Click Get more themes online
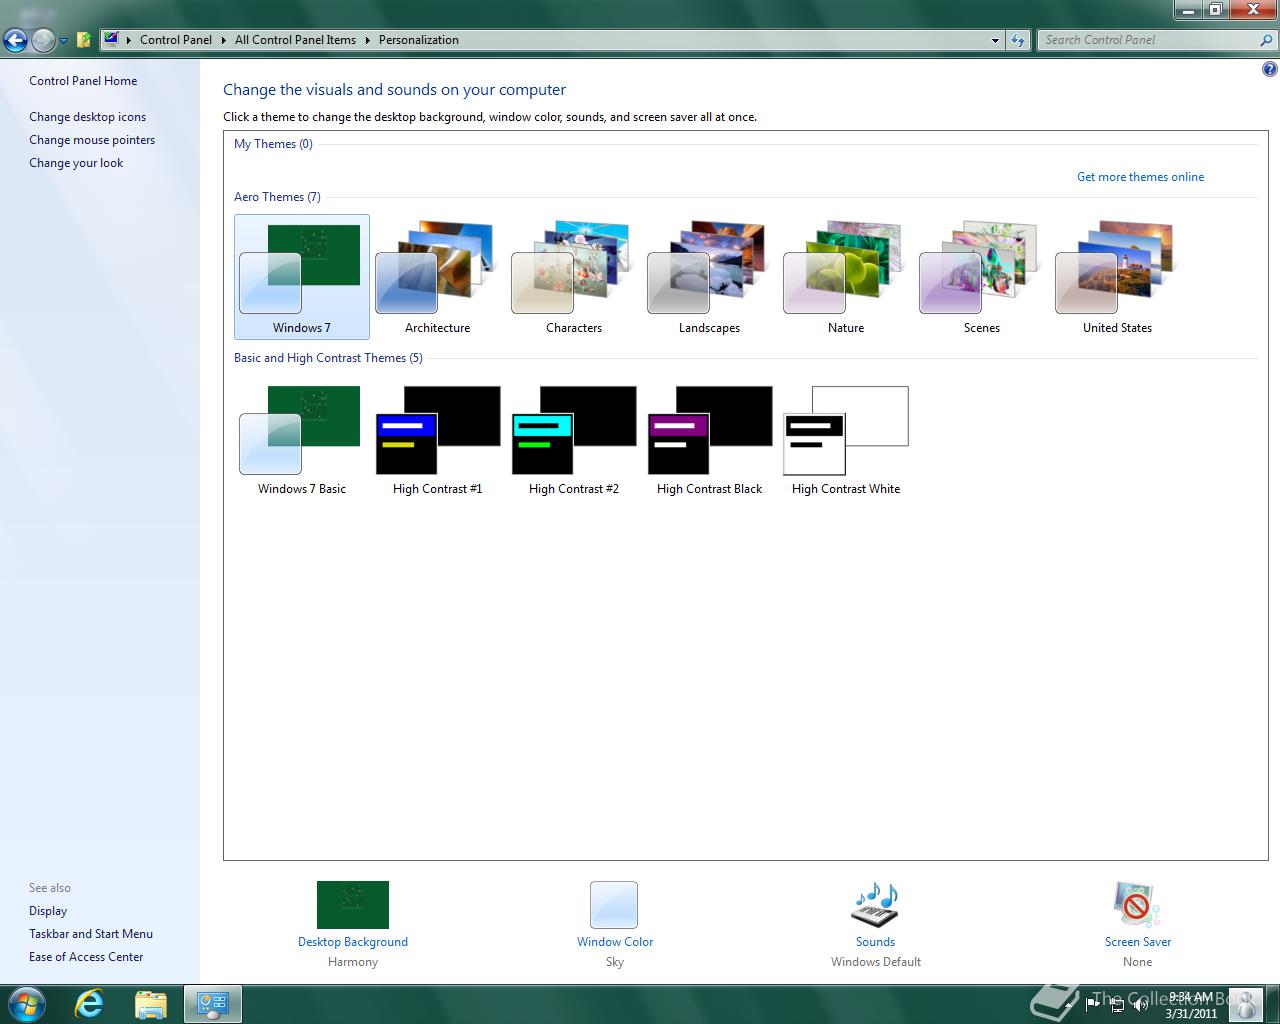This screenshot has height=1024, width=1280. [x=1140, y=177]
